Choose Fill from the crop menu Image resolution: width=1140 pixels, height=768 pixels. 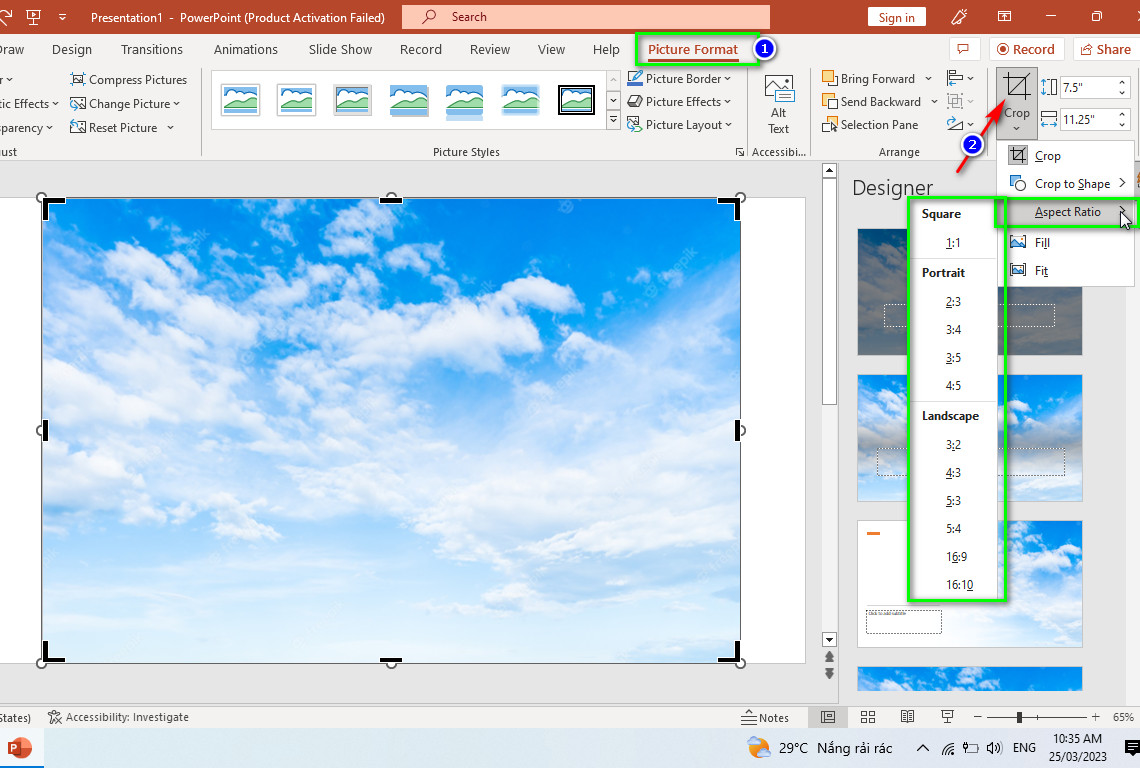(x=1067, y=242)
